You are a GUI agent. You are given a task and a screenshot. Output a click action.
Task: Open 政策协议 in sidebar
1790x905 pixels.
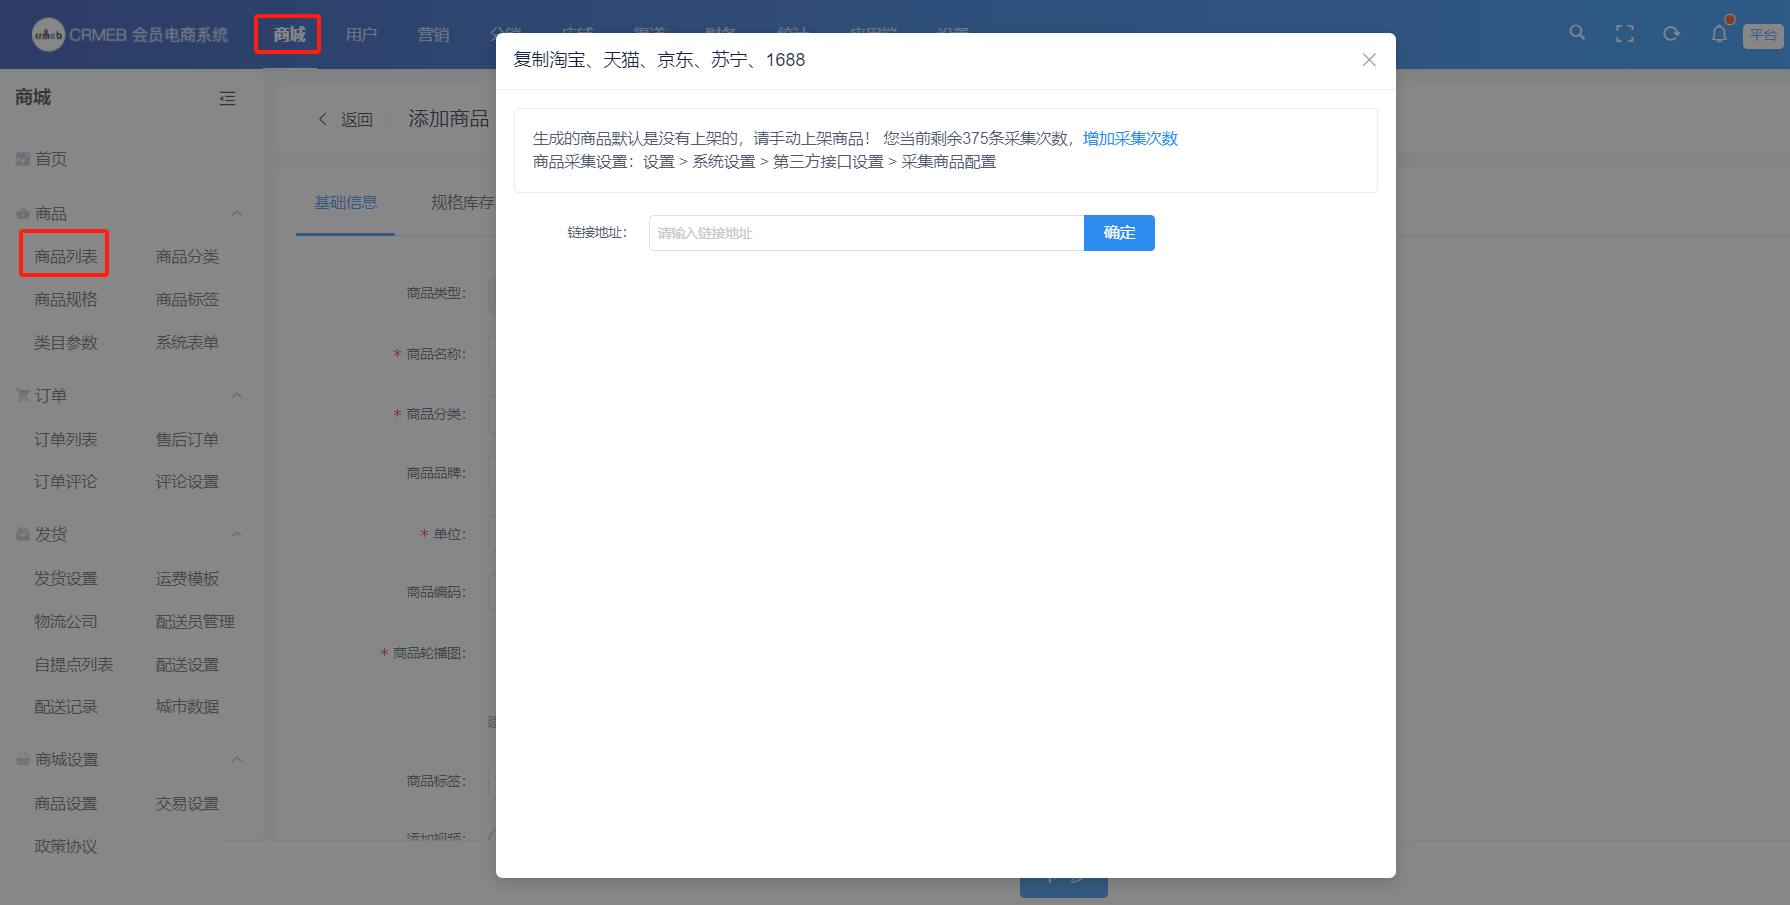click(65, 847)
